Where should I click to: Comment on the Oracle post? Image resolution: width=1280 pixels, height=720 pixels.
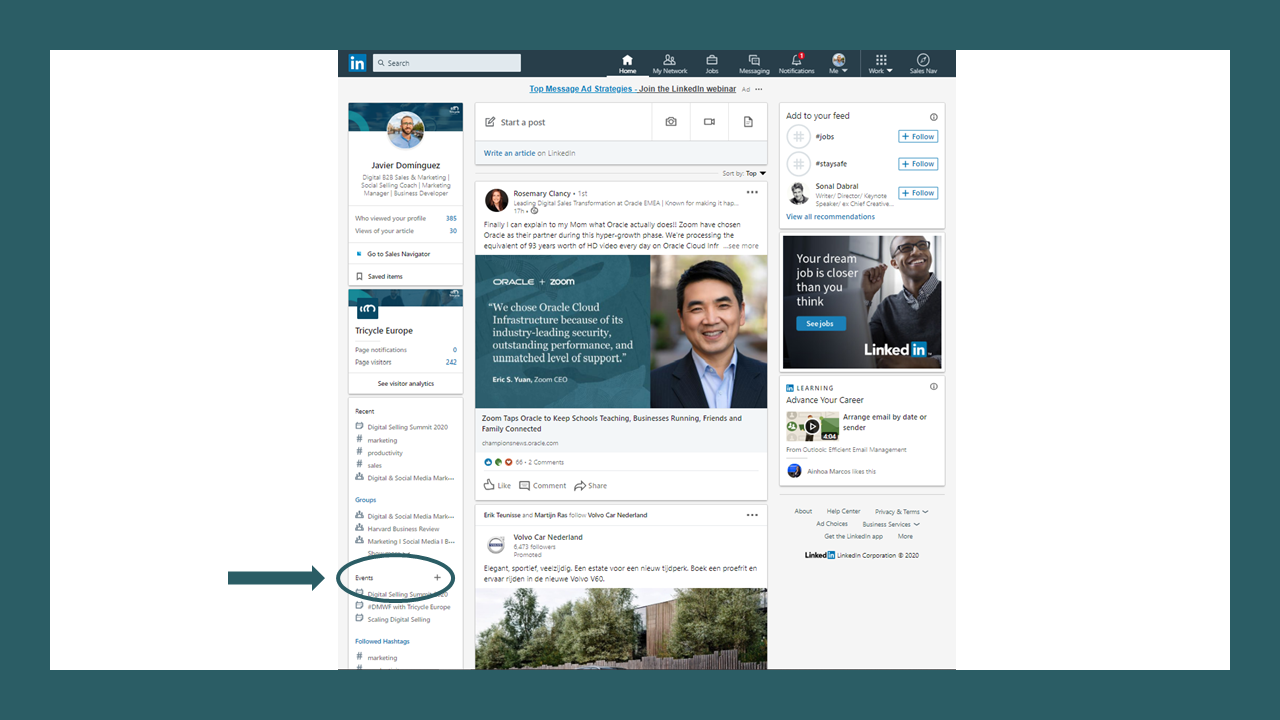(x=542, y=485)
